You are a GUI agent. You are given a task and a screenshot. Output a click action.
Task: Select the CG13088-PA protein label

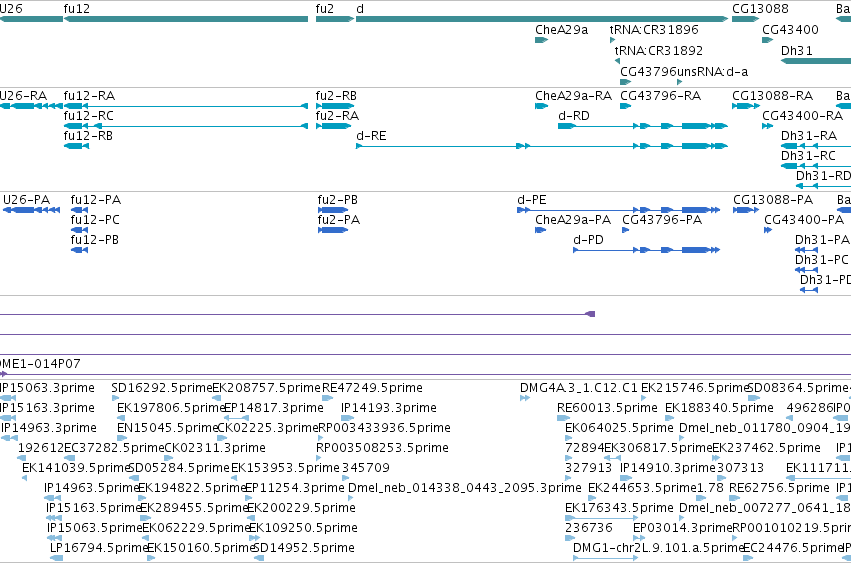pos(773,200)
